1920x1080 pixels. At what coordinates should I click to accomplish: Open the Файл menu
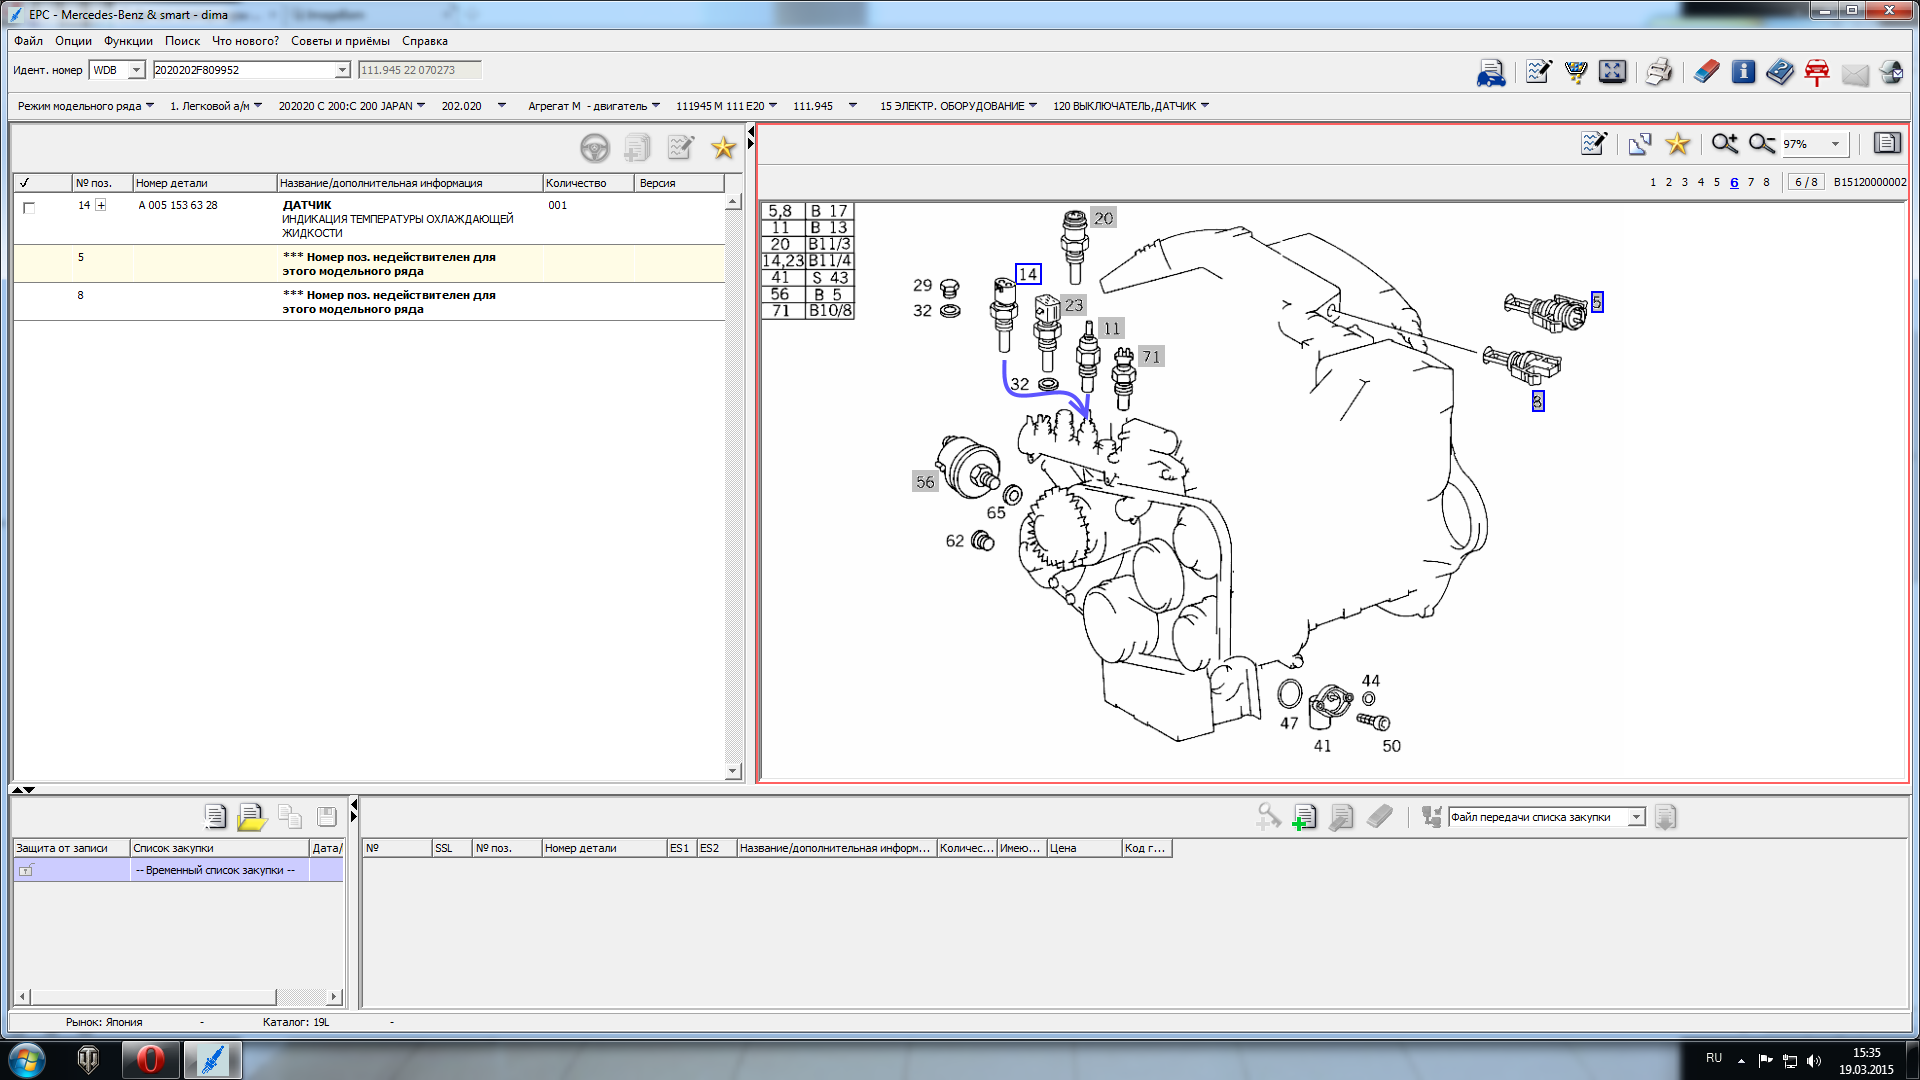click(28, 41)
